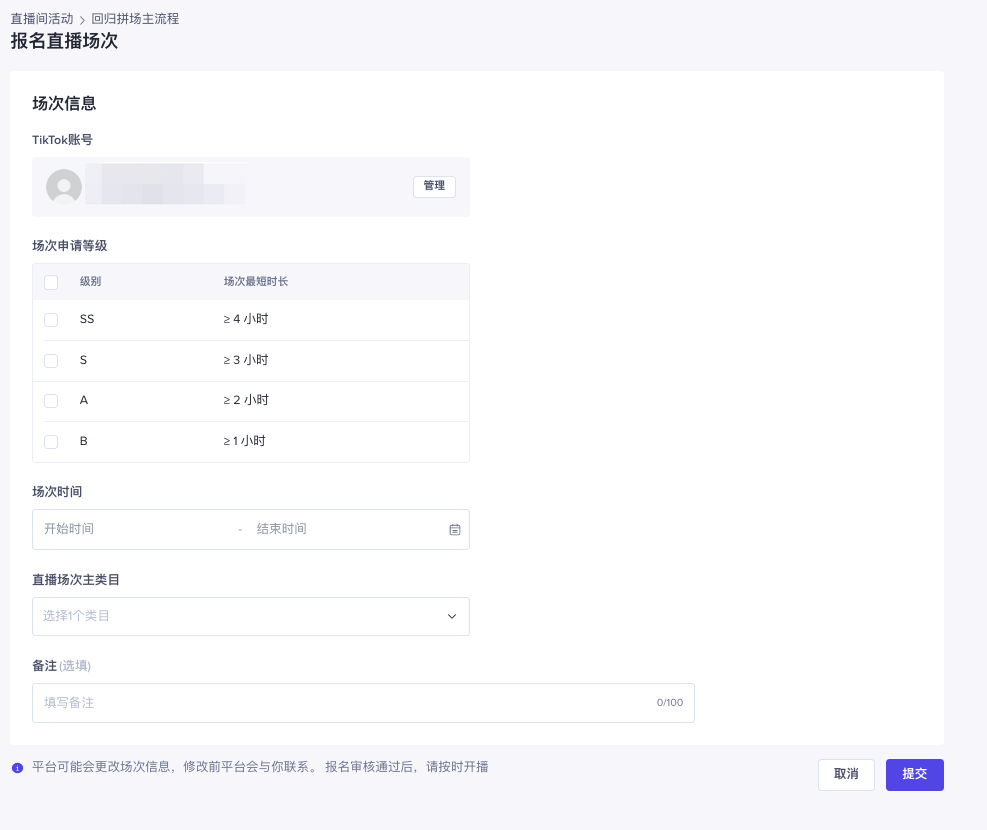The height and width of the screenshot is (830, 987).
Task: Check the S level checkbox
Action: 51,360
